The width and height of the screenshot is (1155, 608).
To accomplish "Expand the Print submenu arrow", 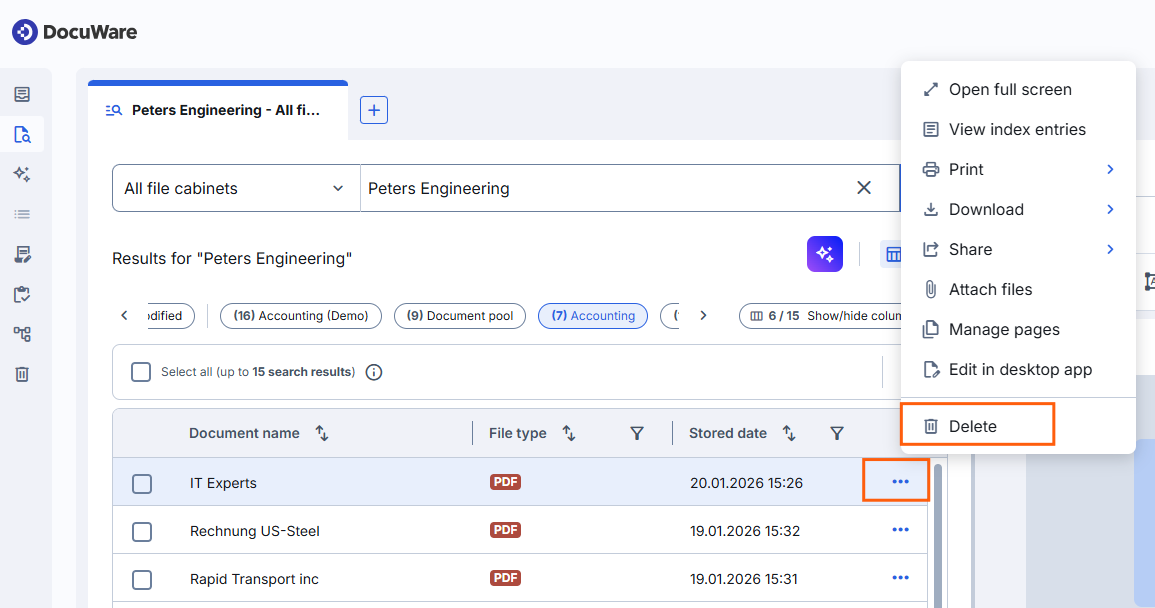I will (x=1110, y=170).
